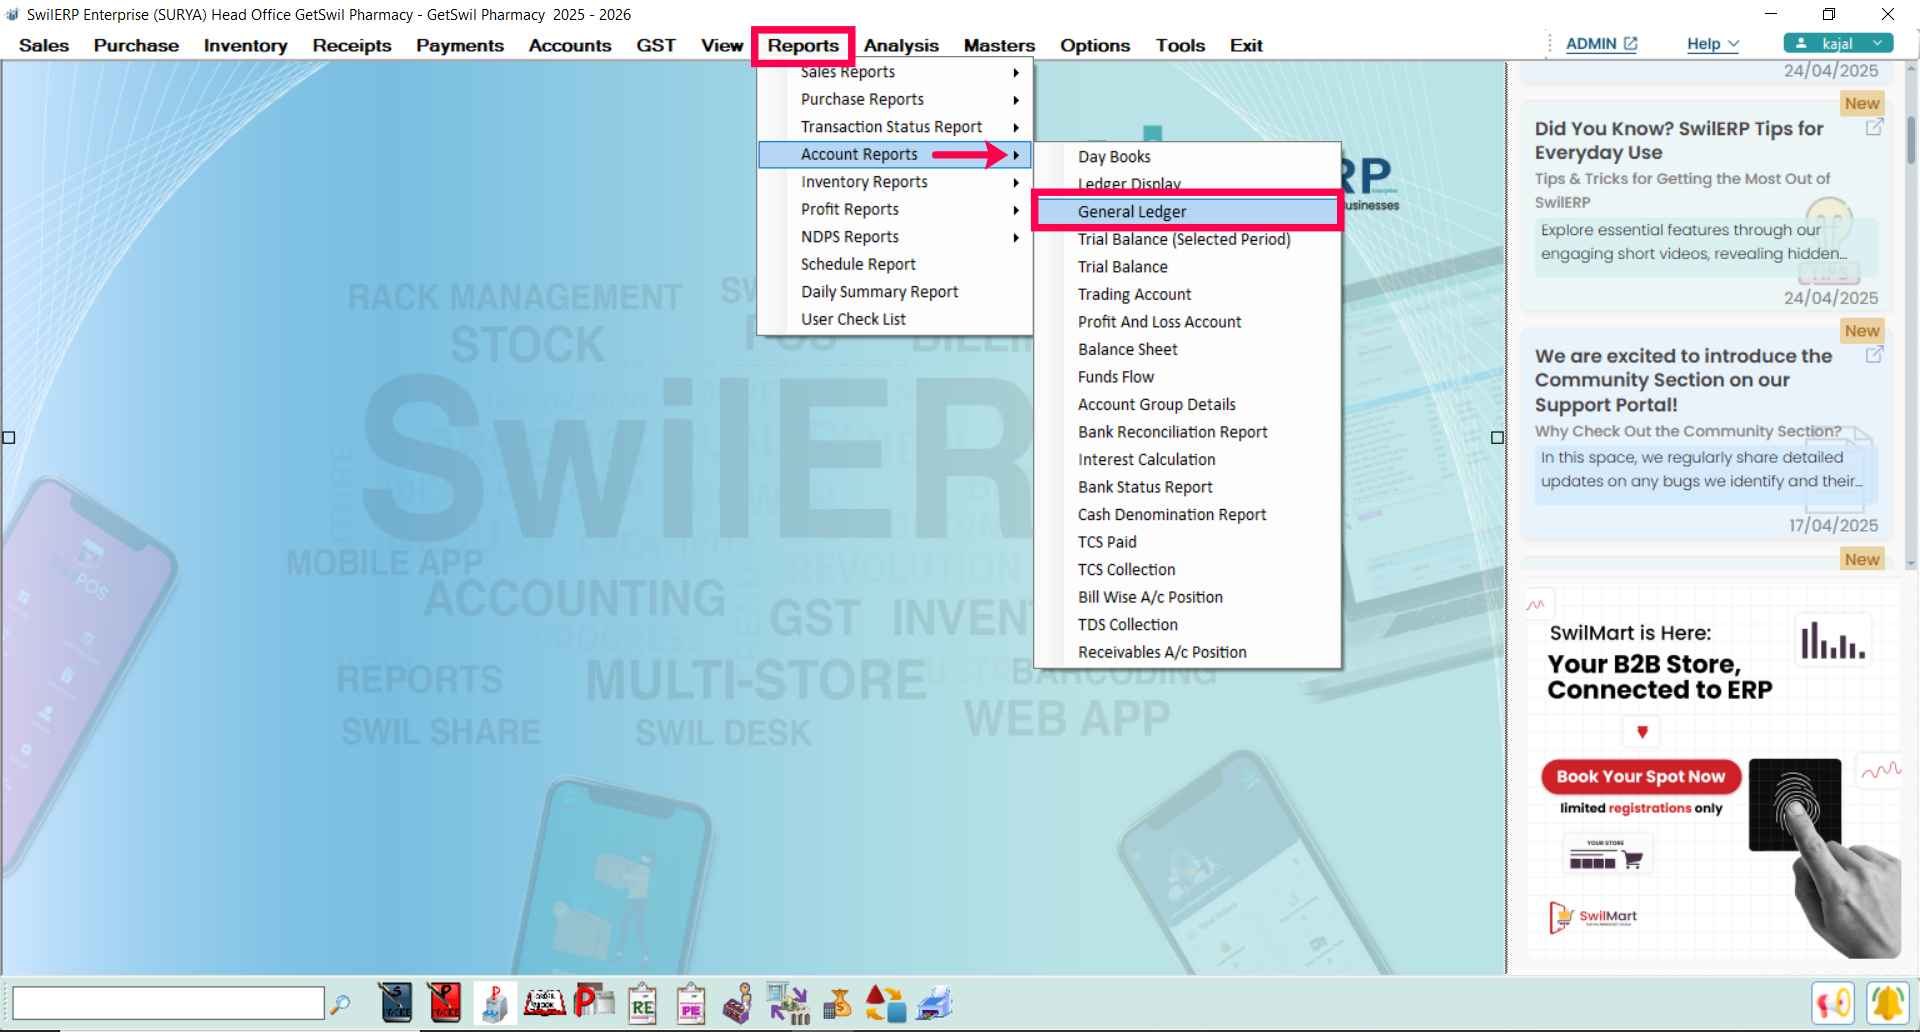Screen dimensions: 1920x1032
Task: Select Receivables A/c Position
Action: [1162, 652]
